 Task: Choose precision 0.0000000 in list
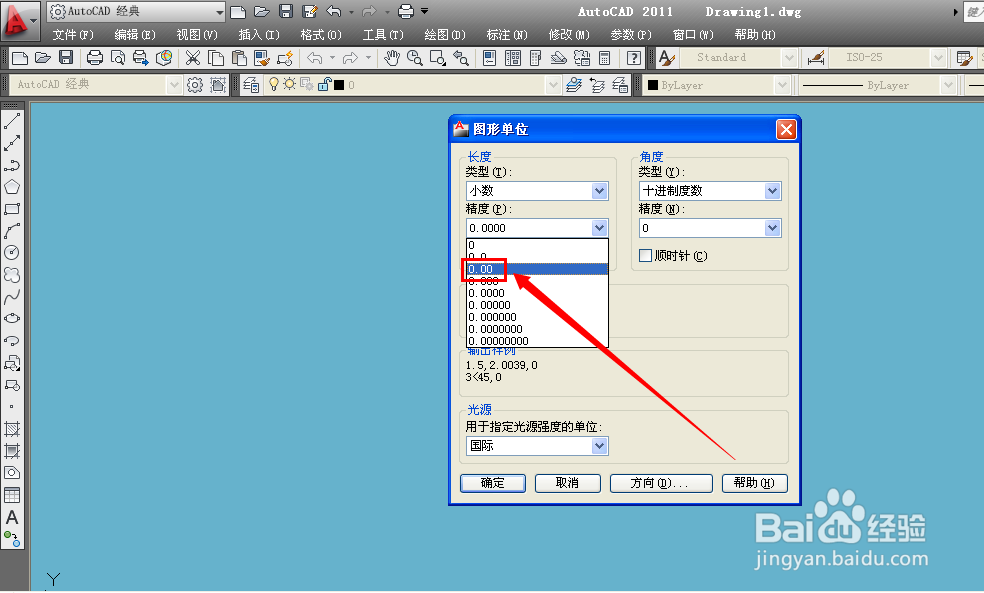point(537,329)
